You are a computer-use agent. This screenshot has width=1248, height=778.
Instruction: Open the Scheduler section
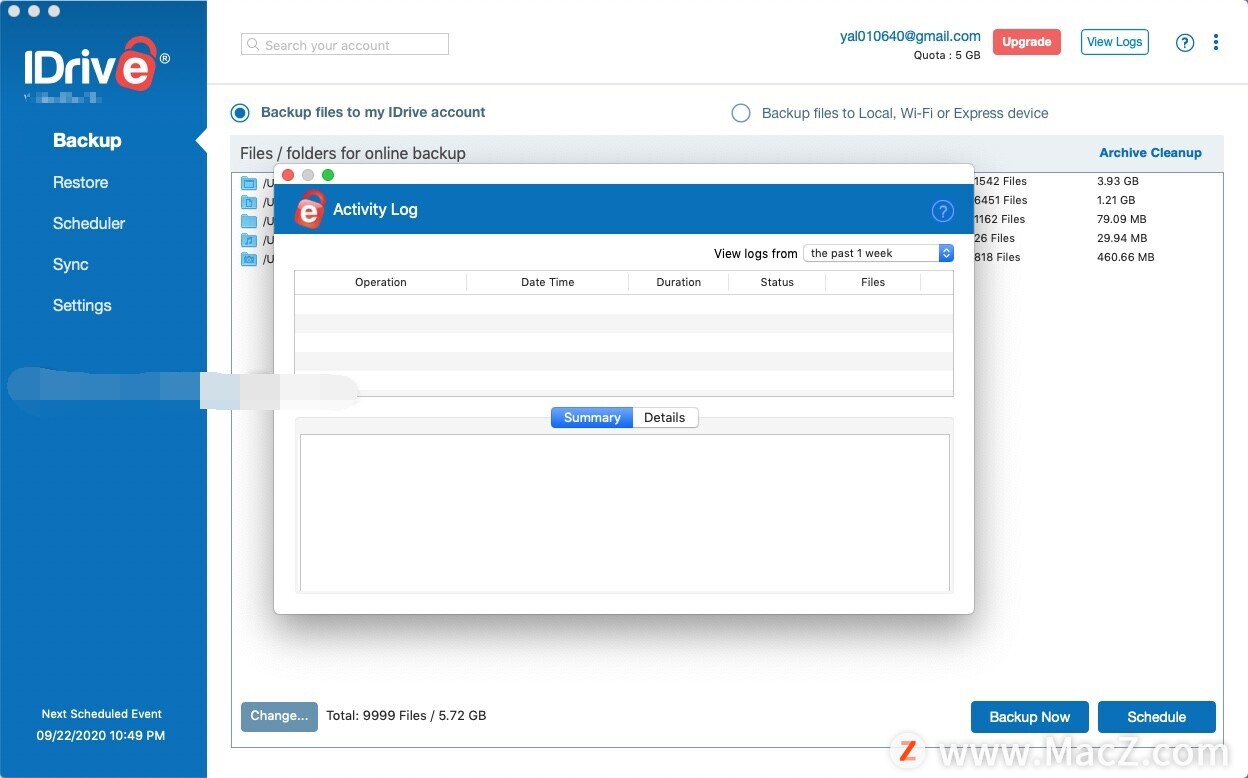click(89, 223)
